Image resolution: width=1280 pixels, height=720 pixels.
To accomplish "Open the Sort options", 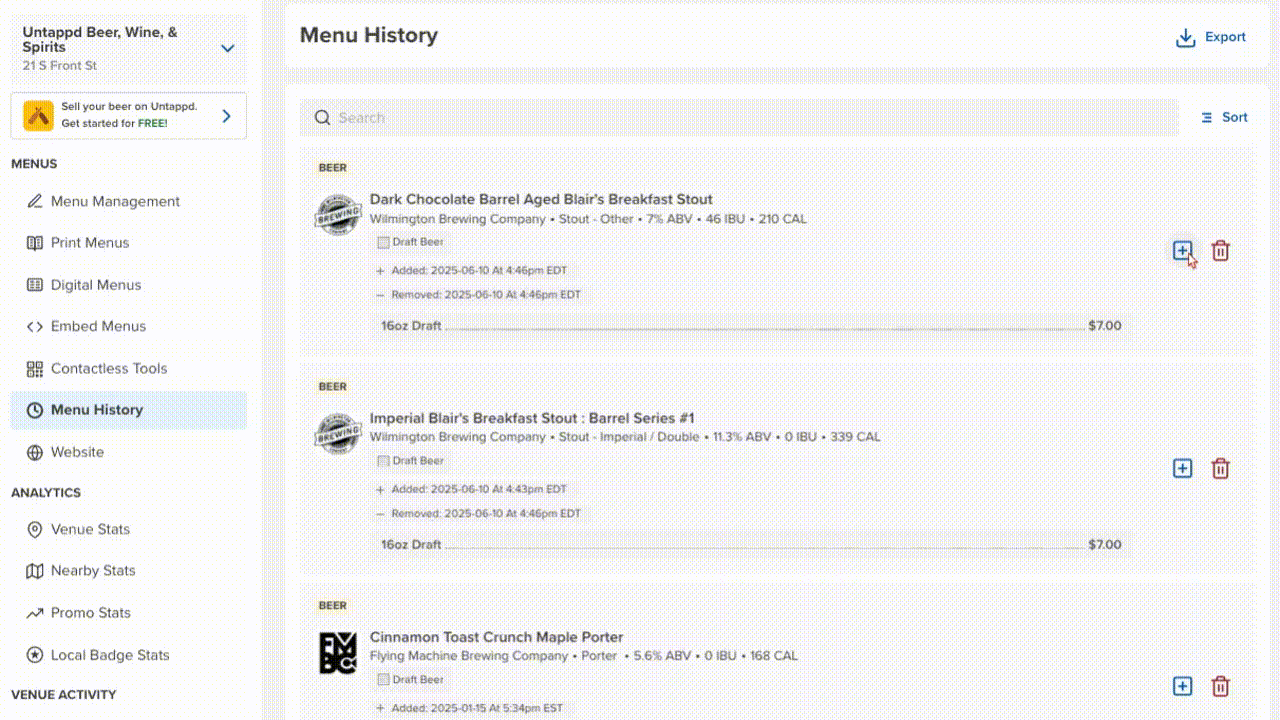I will [1224, 117].
